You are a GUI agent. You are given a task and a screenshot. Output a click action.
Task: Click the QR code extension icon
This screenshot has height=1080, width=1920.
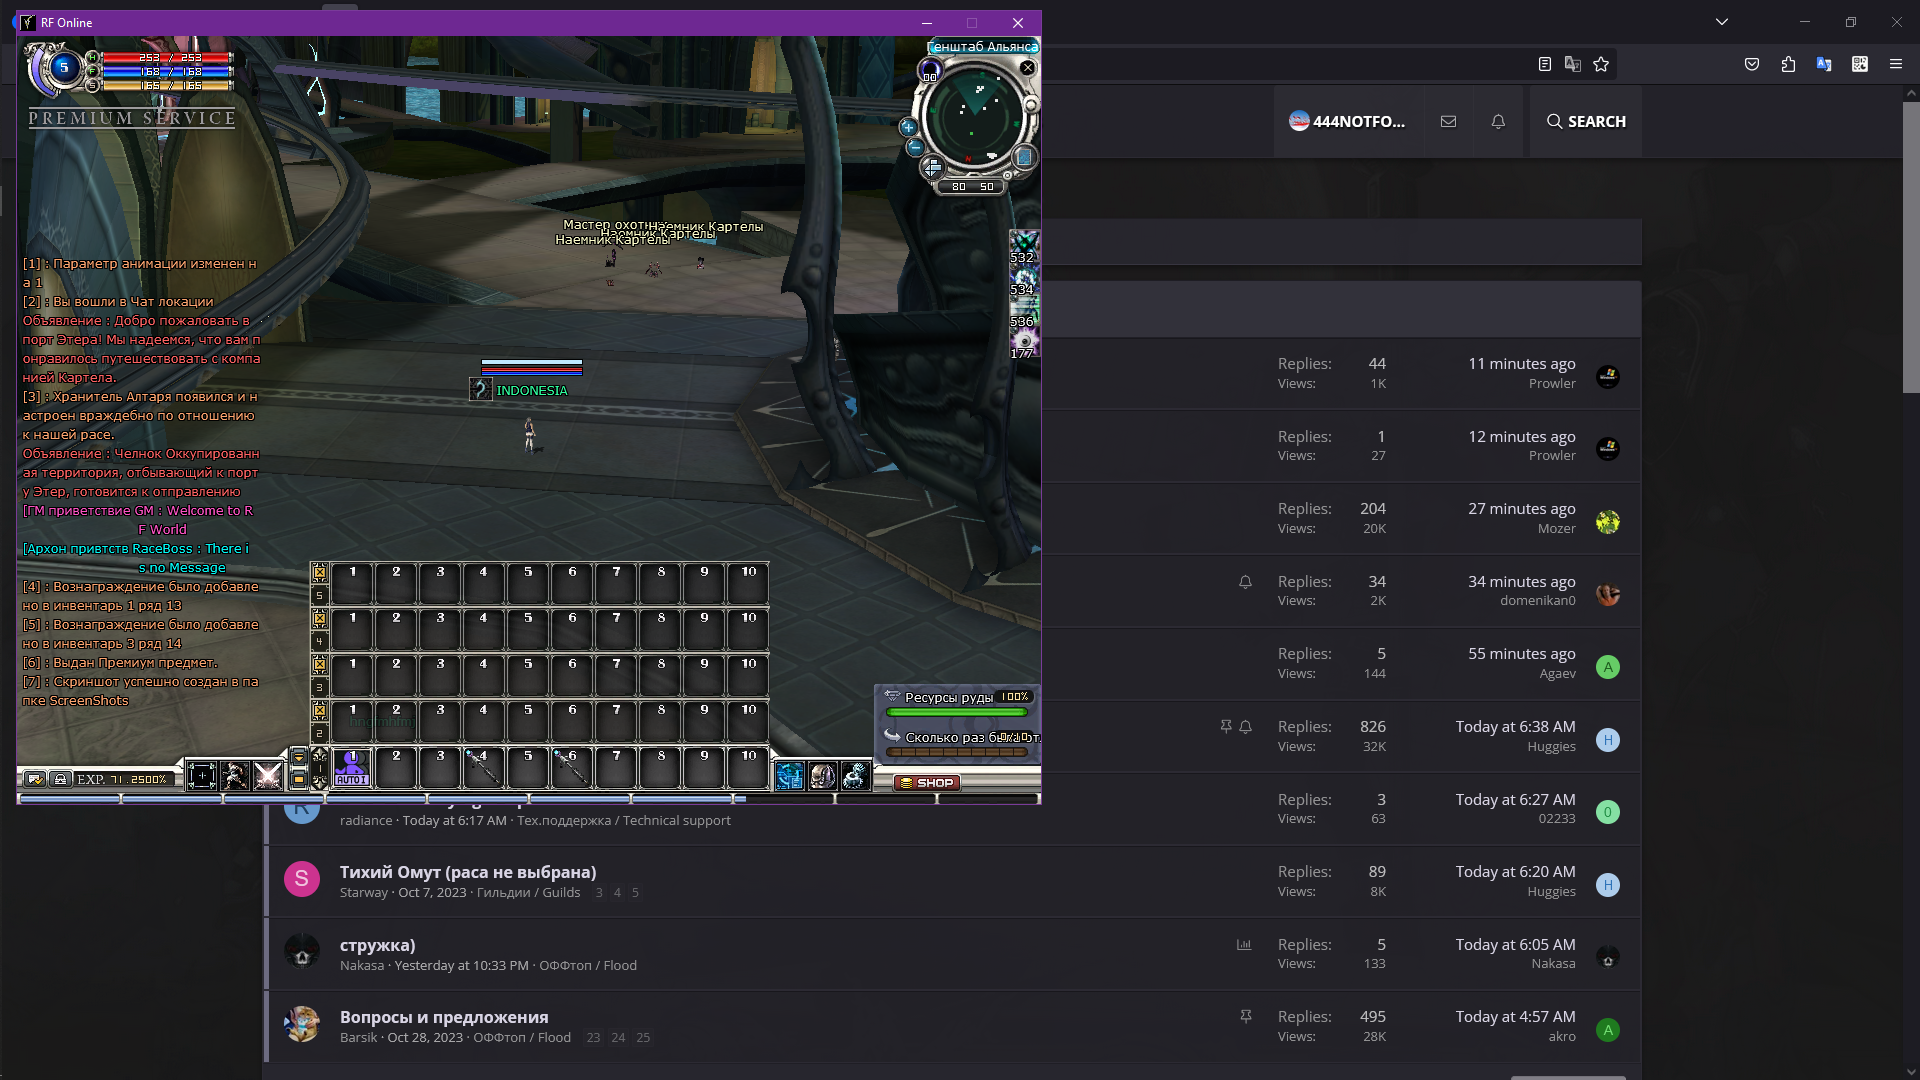1859,64
